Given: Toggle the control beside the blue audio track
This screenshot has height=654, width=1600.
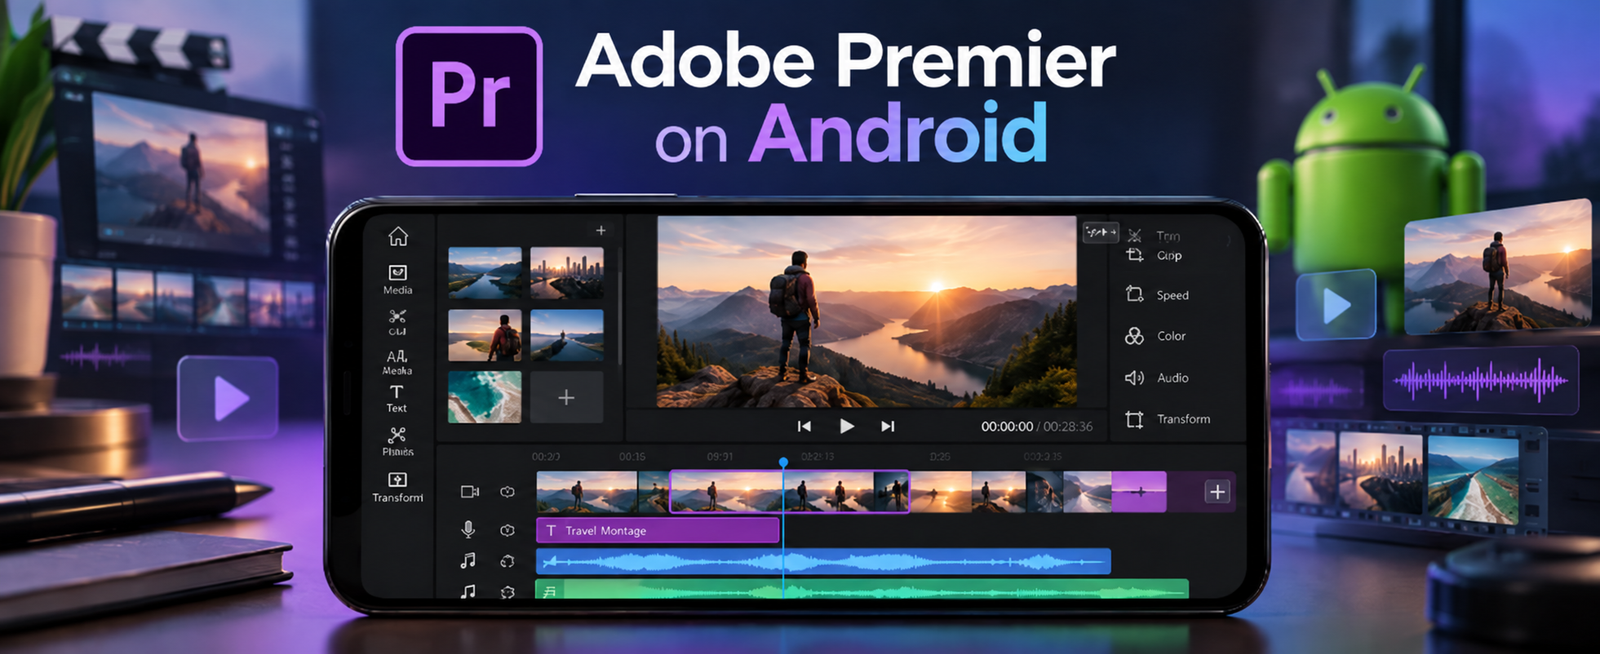Looking at the screenshot, I should click(x=507, y=561).
